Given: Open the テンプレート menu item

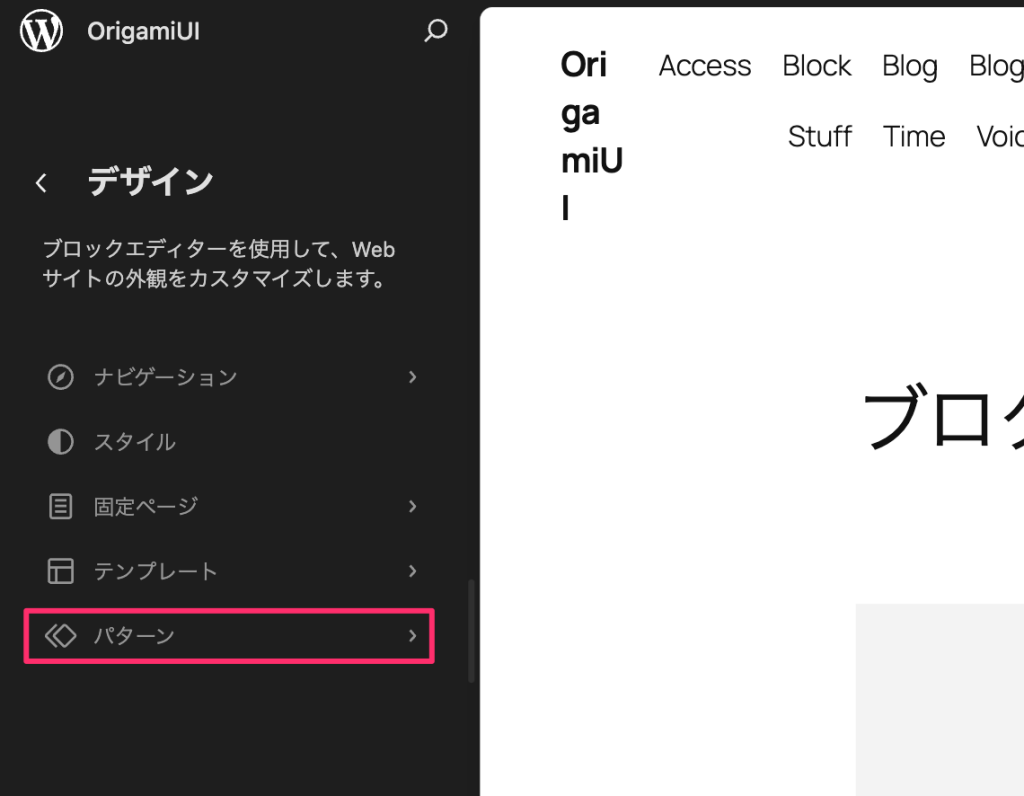Looking at the screenshot, I should click(229, 571).
